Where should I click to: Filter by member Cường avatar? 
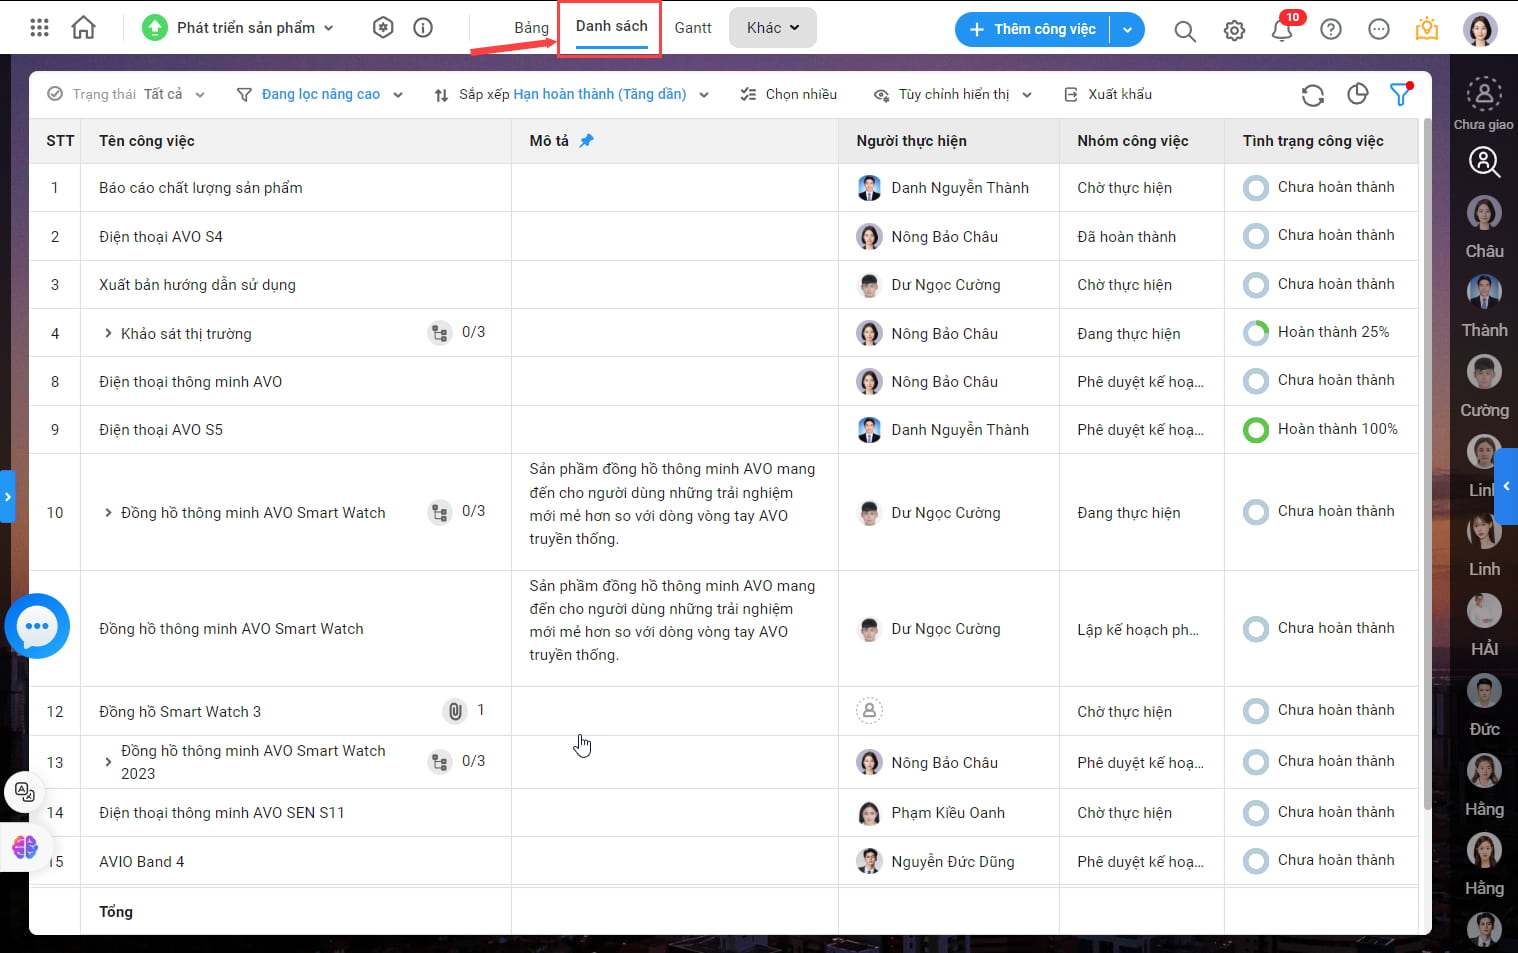coord(1484,372)
